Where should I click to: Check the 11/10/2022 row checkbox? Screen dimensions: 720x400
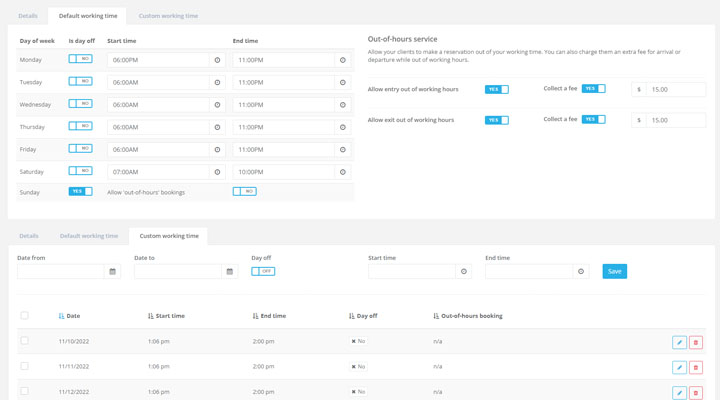(24, 341)
